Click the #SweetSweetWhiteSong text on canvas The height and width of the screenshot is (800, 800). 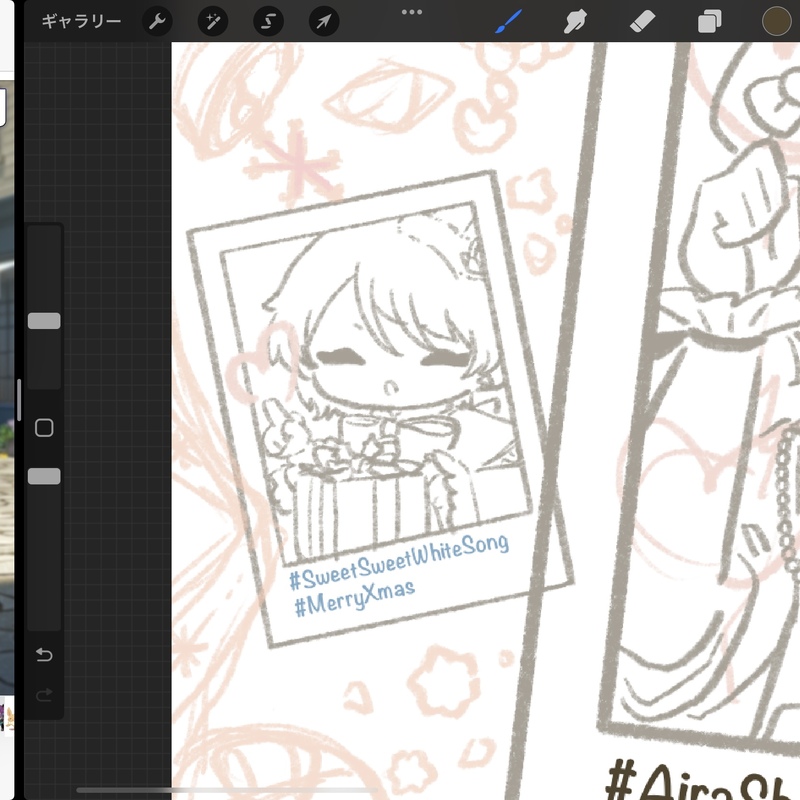click(x=399, y=561)
